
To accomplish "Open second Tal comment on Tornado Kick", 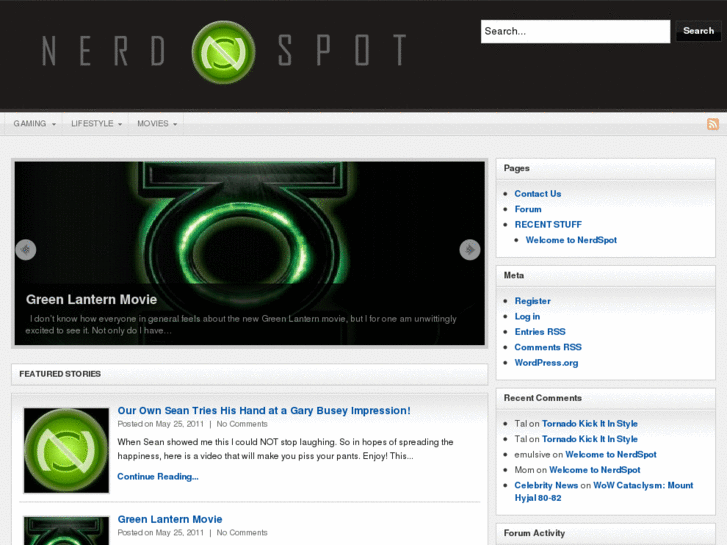I will [590, 439].
